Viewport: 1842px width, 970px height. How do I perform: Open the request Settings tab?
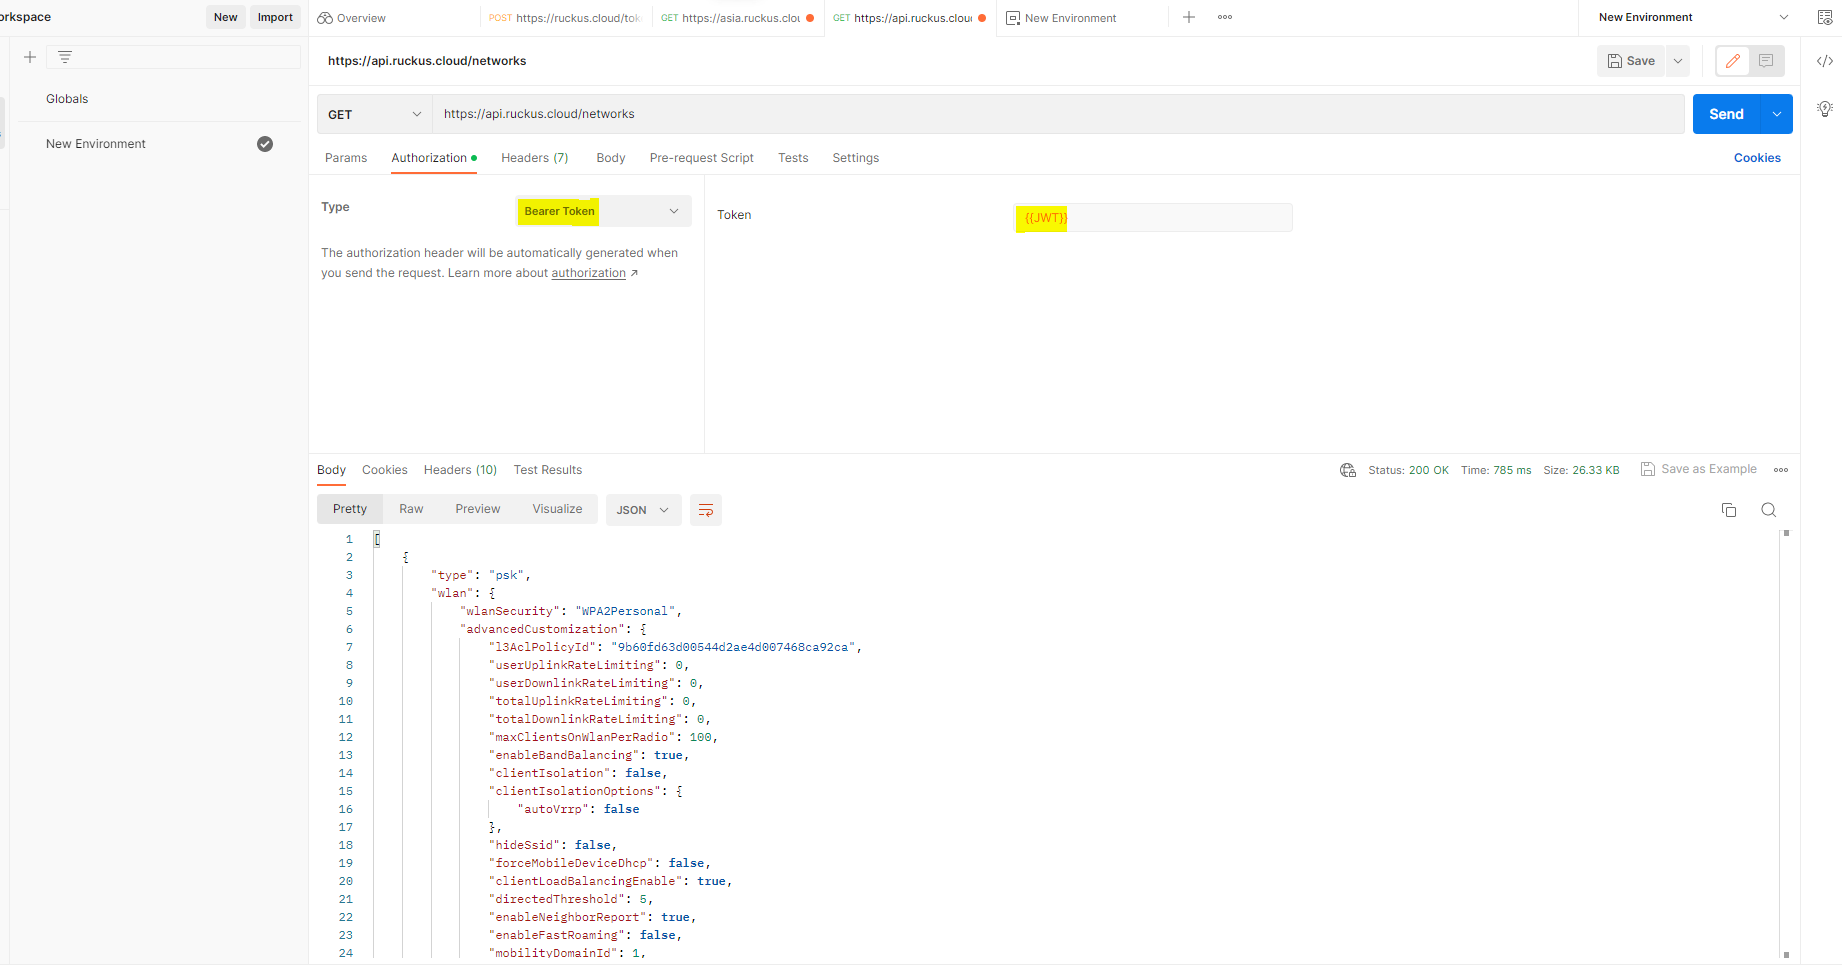[x=856, y=158]
